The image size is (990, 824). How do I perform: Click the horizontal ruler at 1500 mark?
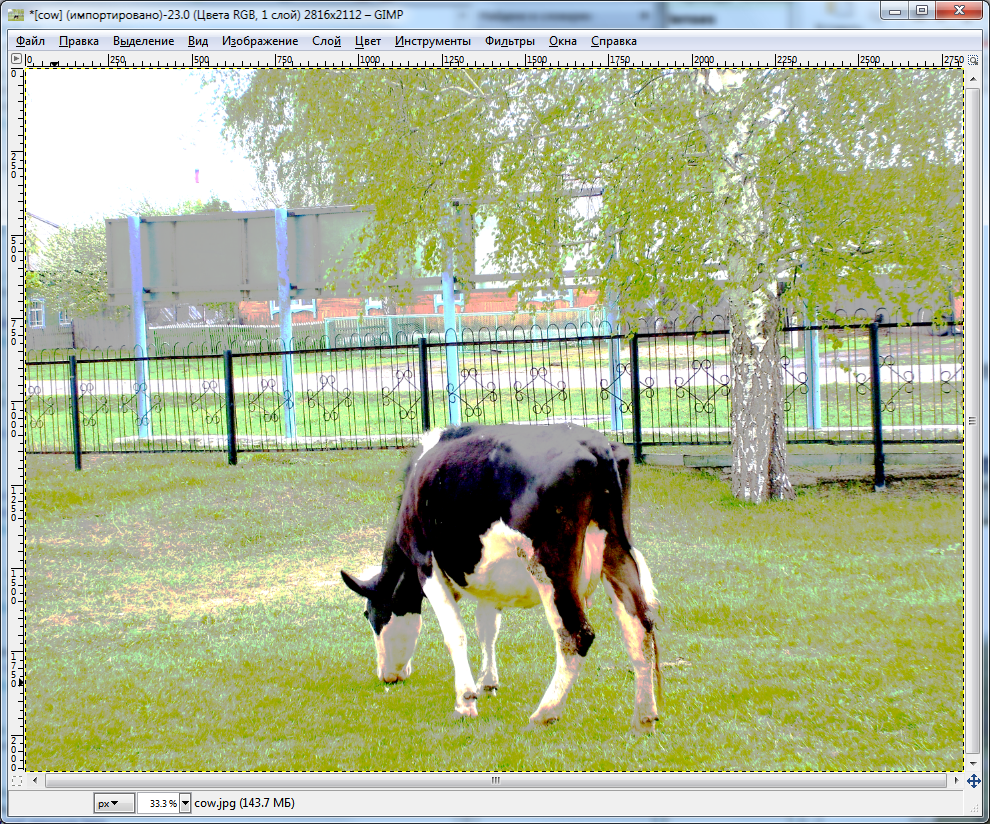pyautogui.click(x=536, y=60)
